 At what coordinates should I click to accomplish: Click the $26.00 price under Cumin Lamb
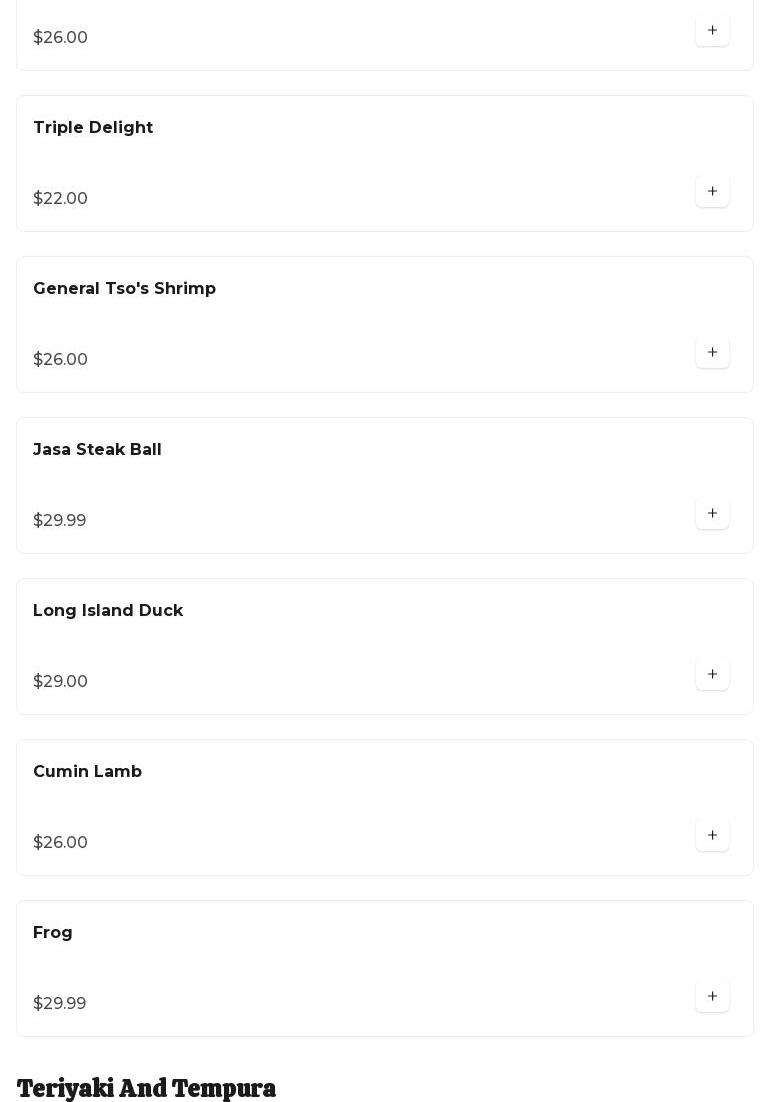pyautogui.click(x=60, y=843)
